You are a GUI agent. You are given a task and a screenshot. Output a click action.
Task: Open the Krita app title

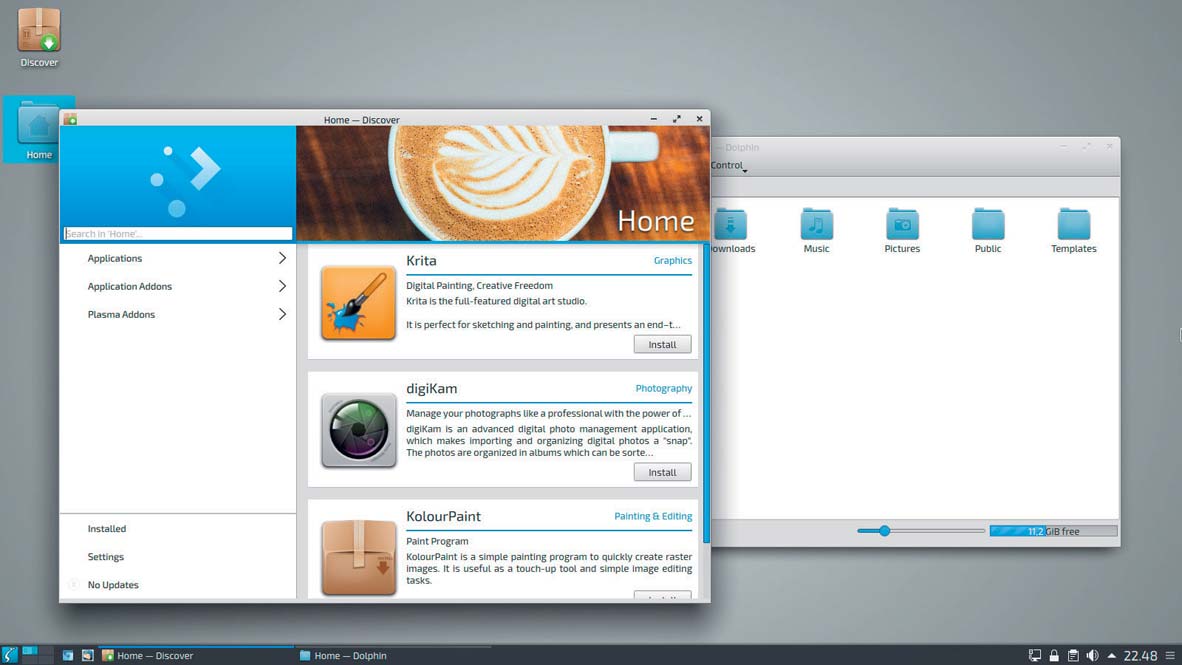[421, 260]
